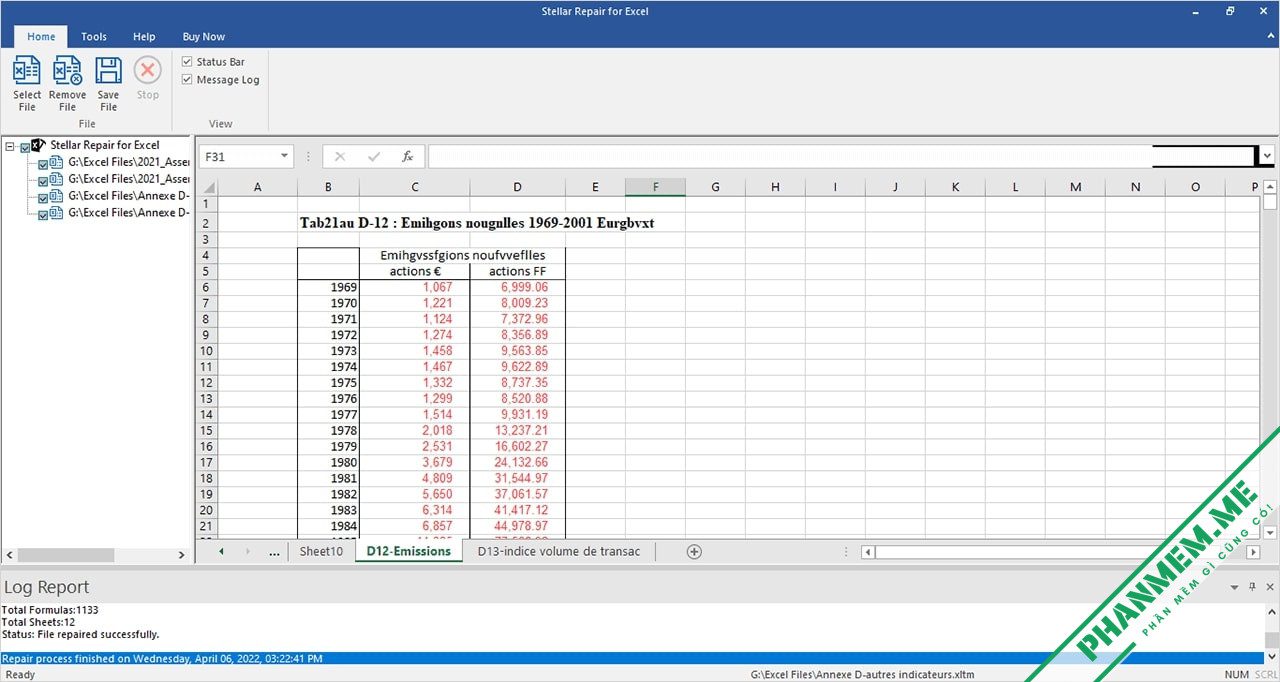The height and width of the screenshot is (682, 1280).
Task: Click the three-dot handle beside the name box
Action: [x=308, y=157]
